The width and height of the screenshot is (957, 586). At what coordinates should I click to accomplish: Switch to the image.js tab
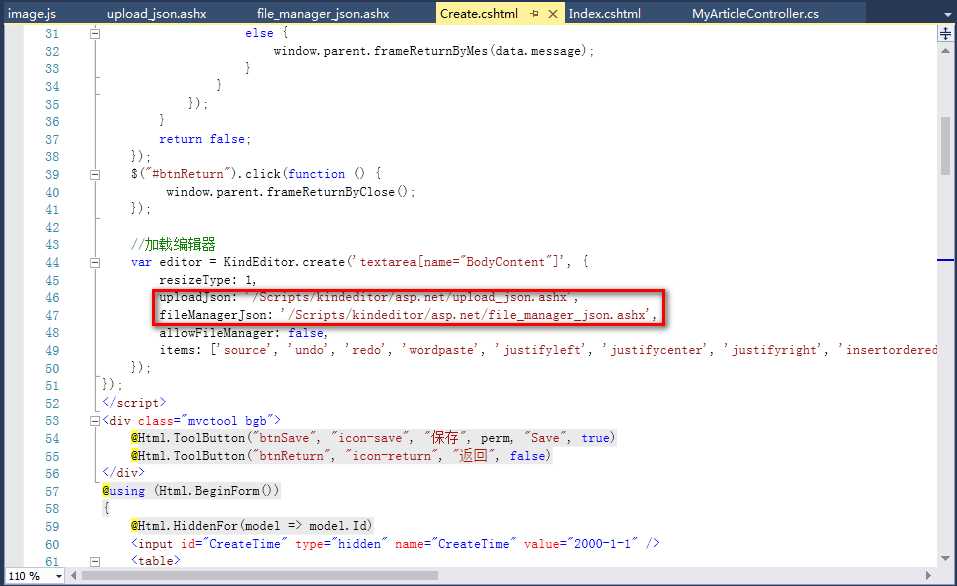[32, 13]
